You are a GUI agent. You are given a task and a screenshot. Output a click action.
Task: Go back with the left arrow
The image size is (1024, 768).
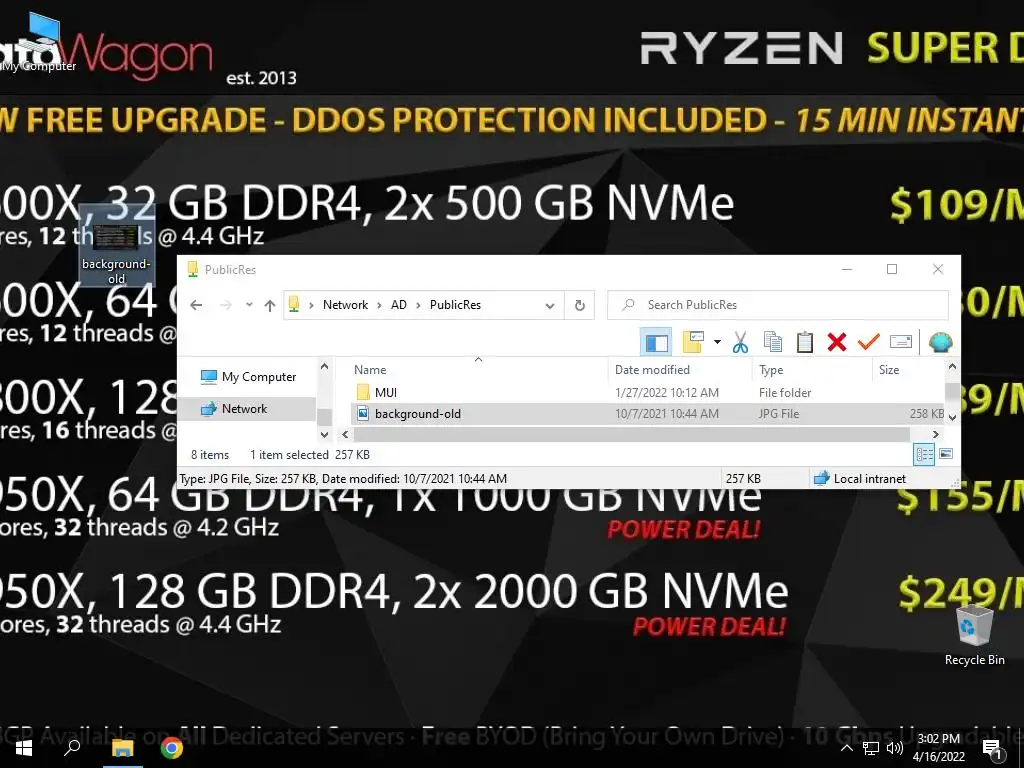click(196, 305)
